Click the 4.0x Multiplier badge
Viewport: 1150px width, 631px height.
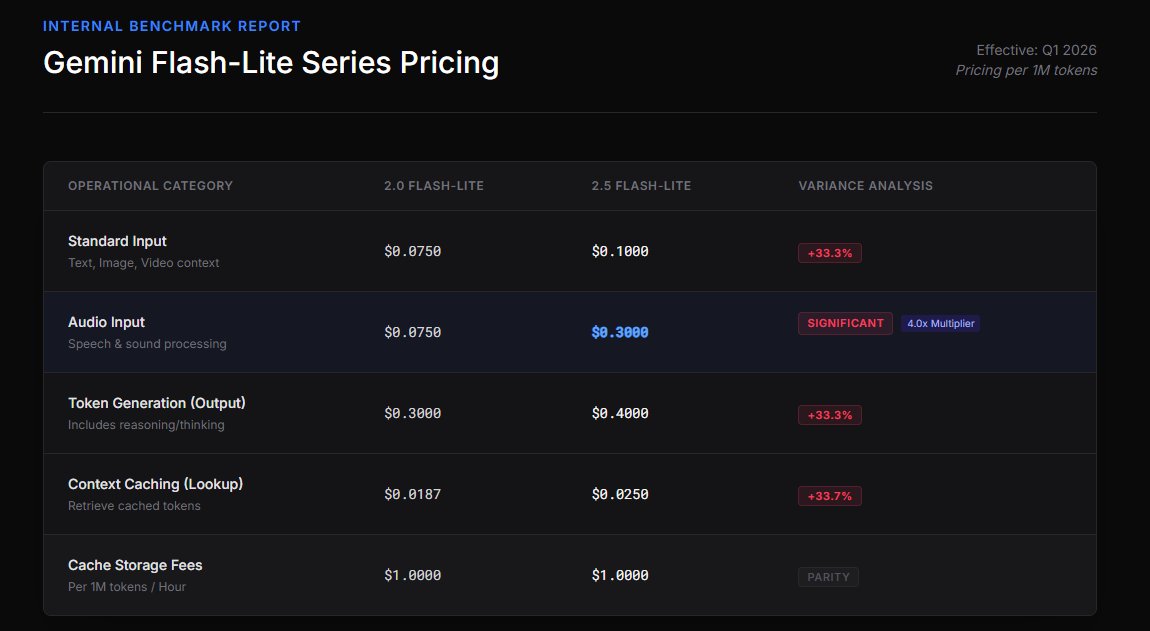tap(940, 324)
